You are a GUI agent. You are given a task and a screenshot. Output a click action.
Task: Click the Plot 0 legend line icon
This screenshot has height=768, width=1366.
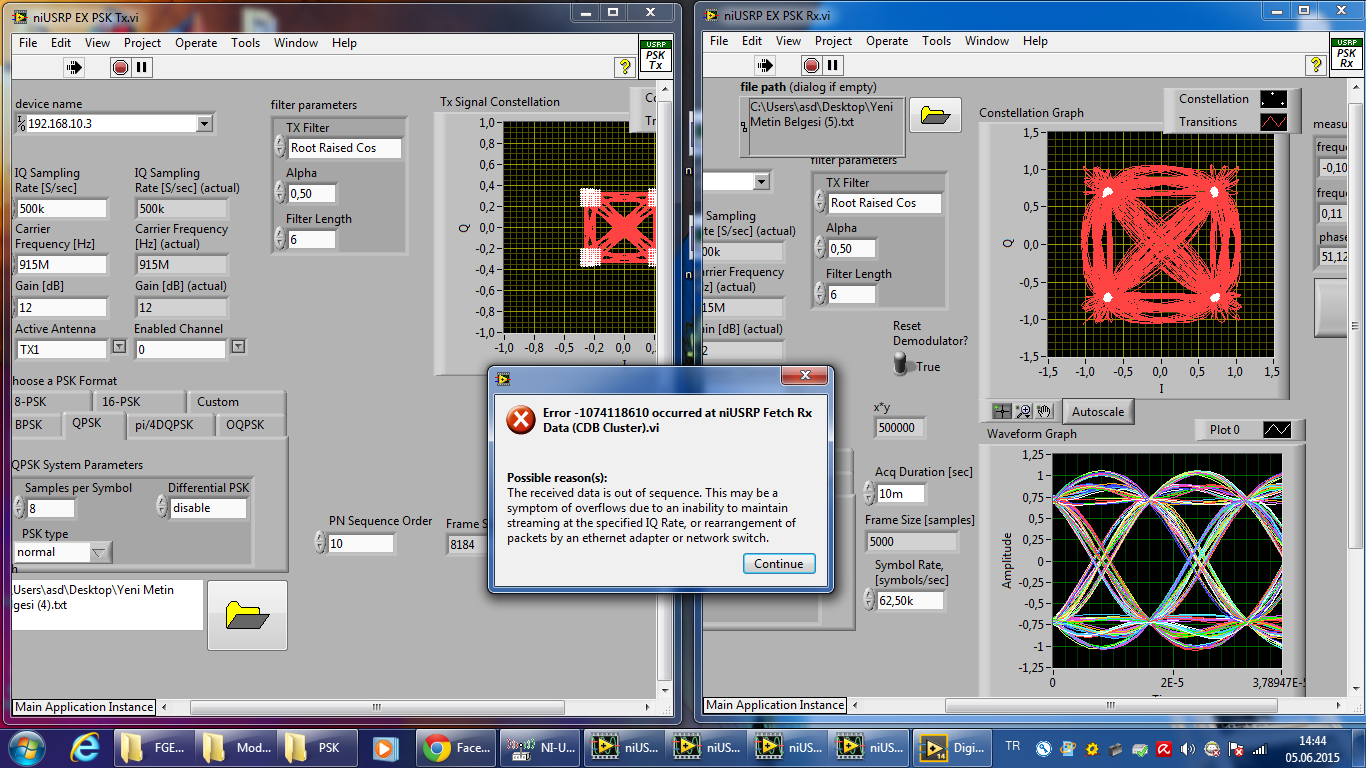point(1277,430)
